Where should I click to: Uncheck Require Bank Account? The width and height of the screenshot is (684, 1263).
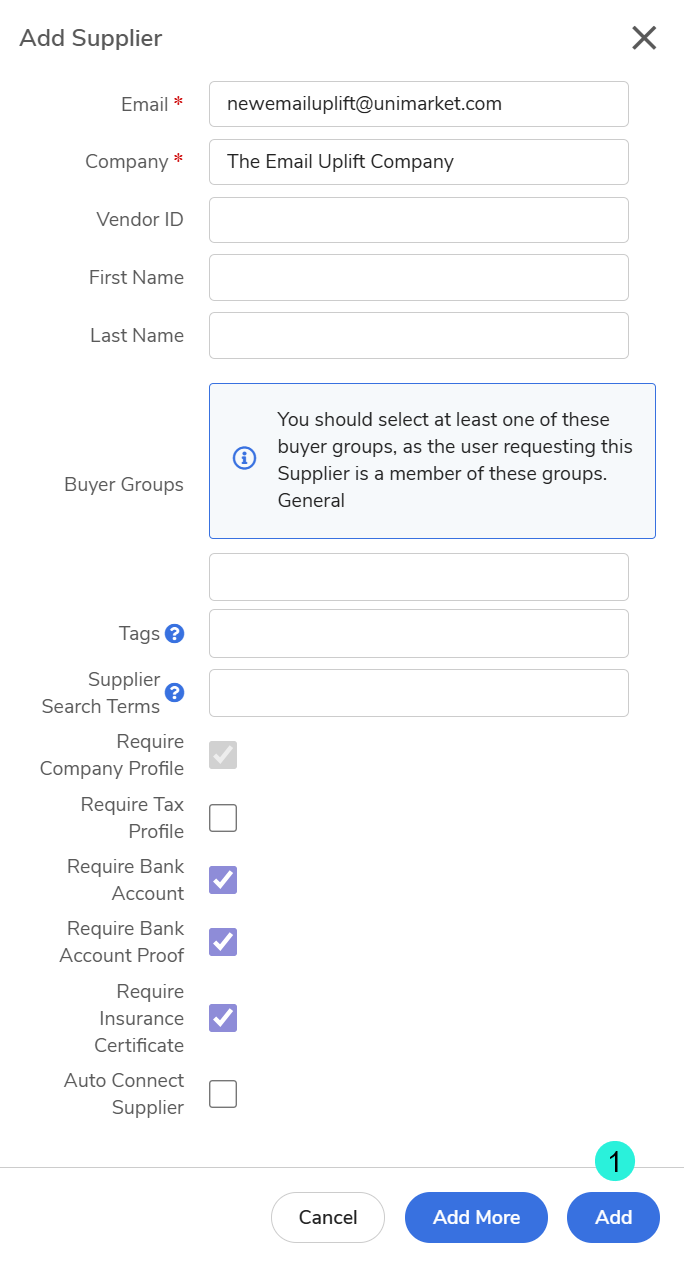point(223,880)
